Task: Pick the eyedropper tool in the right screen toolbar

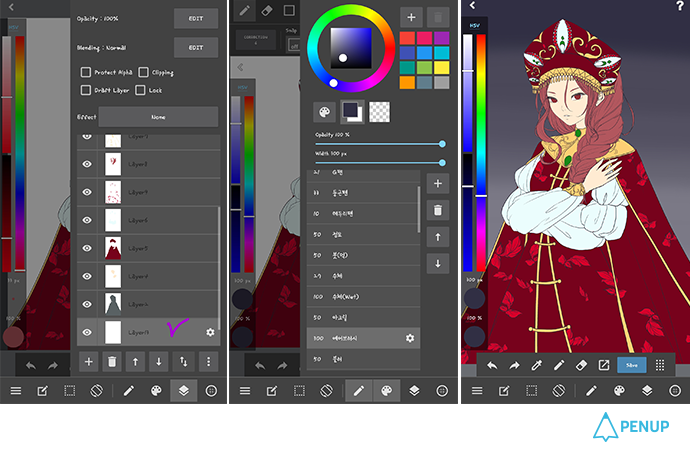Action: click(536, 365)
